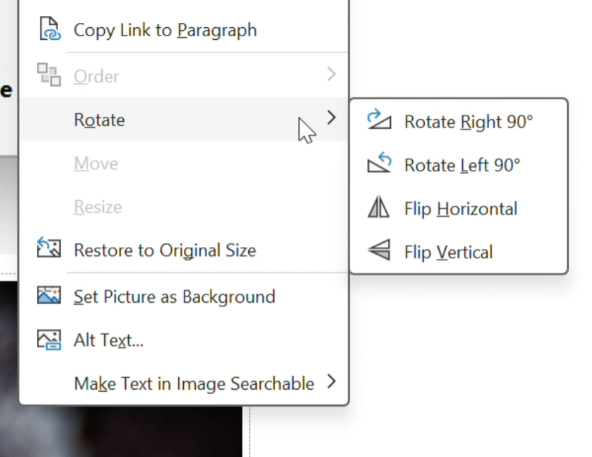This screenshot has height=457, width=592.
Task: Select Rotate Left 90° option
Action: tap(459, 165)
